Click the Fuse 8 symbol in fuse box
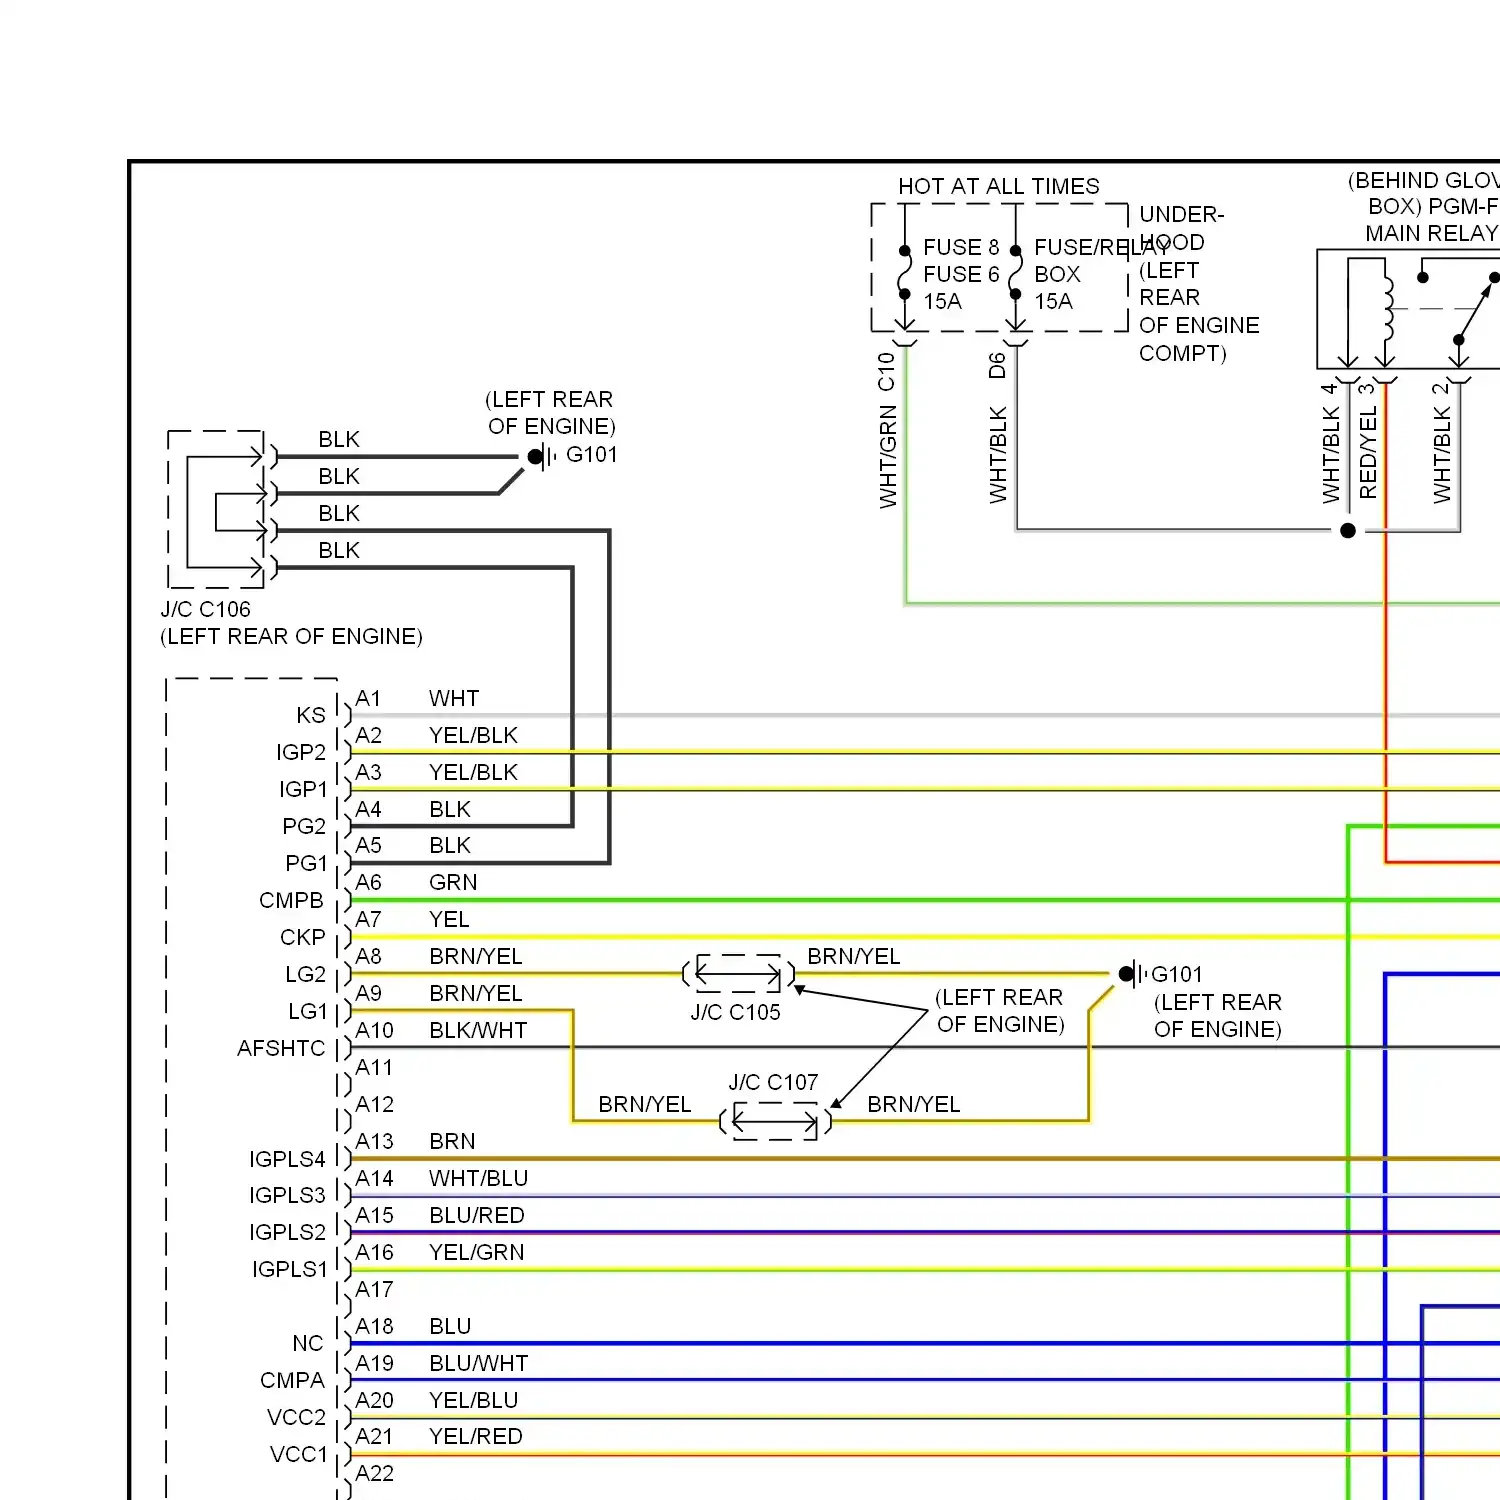1500x1500 pixels. click(x=904, y=273)
